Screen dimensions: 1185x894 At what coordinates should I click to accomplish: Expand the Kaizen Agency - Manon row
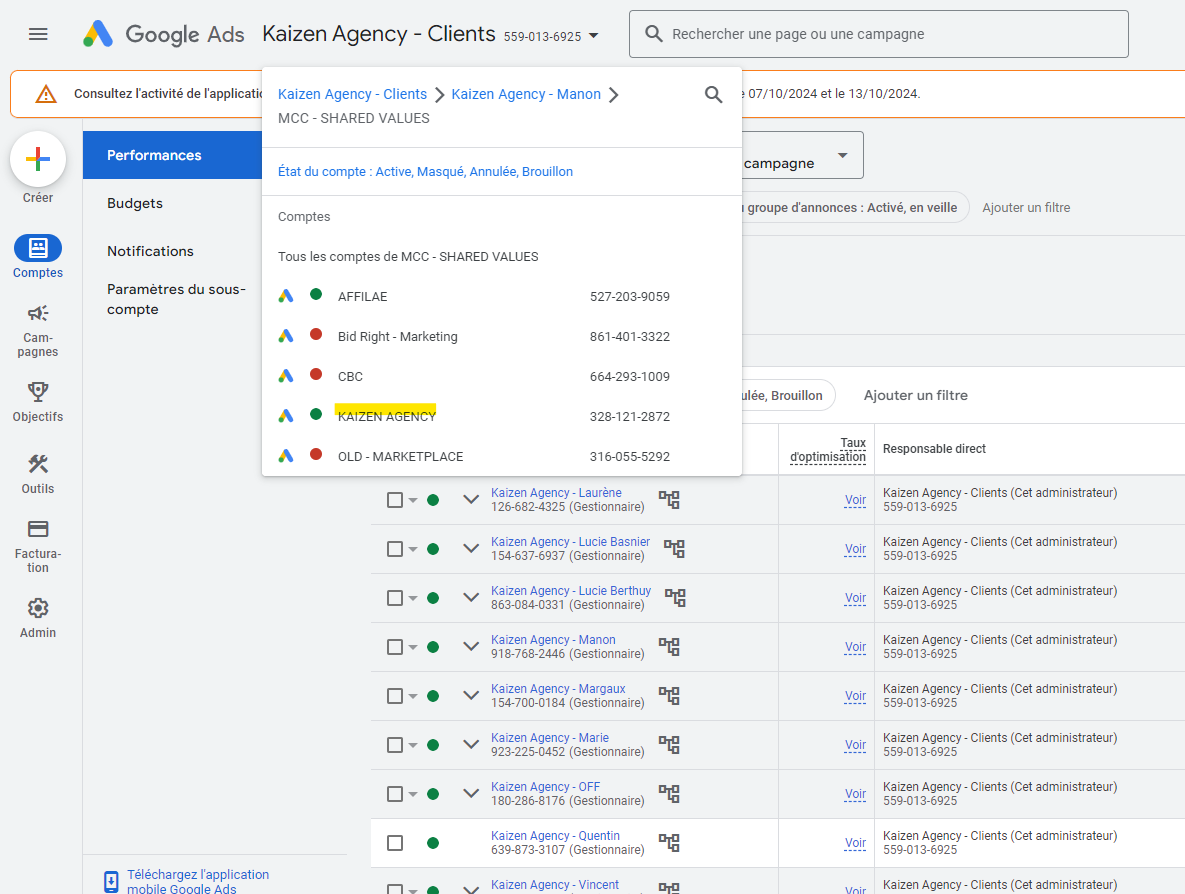471,647
